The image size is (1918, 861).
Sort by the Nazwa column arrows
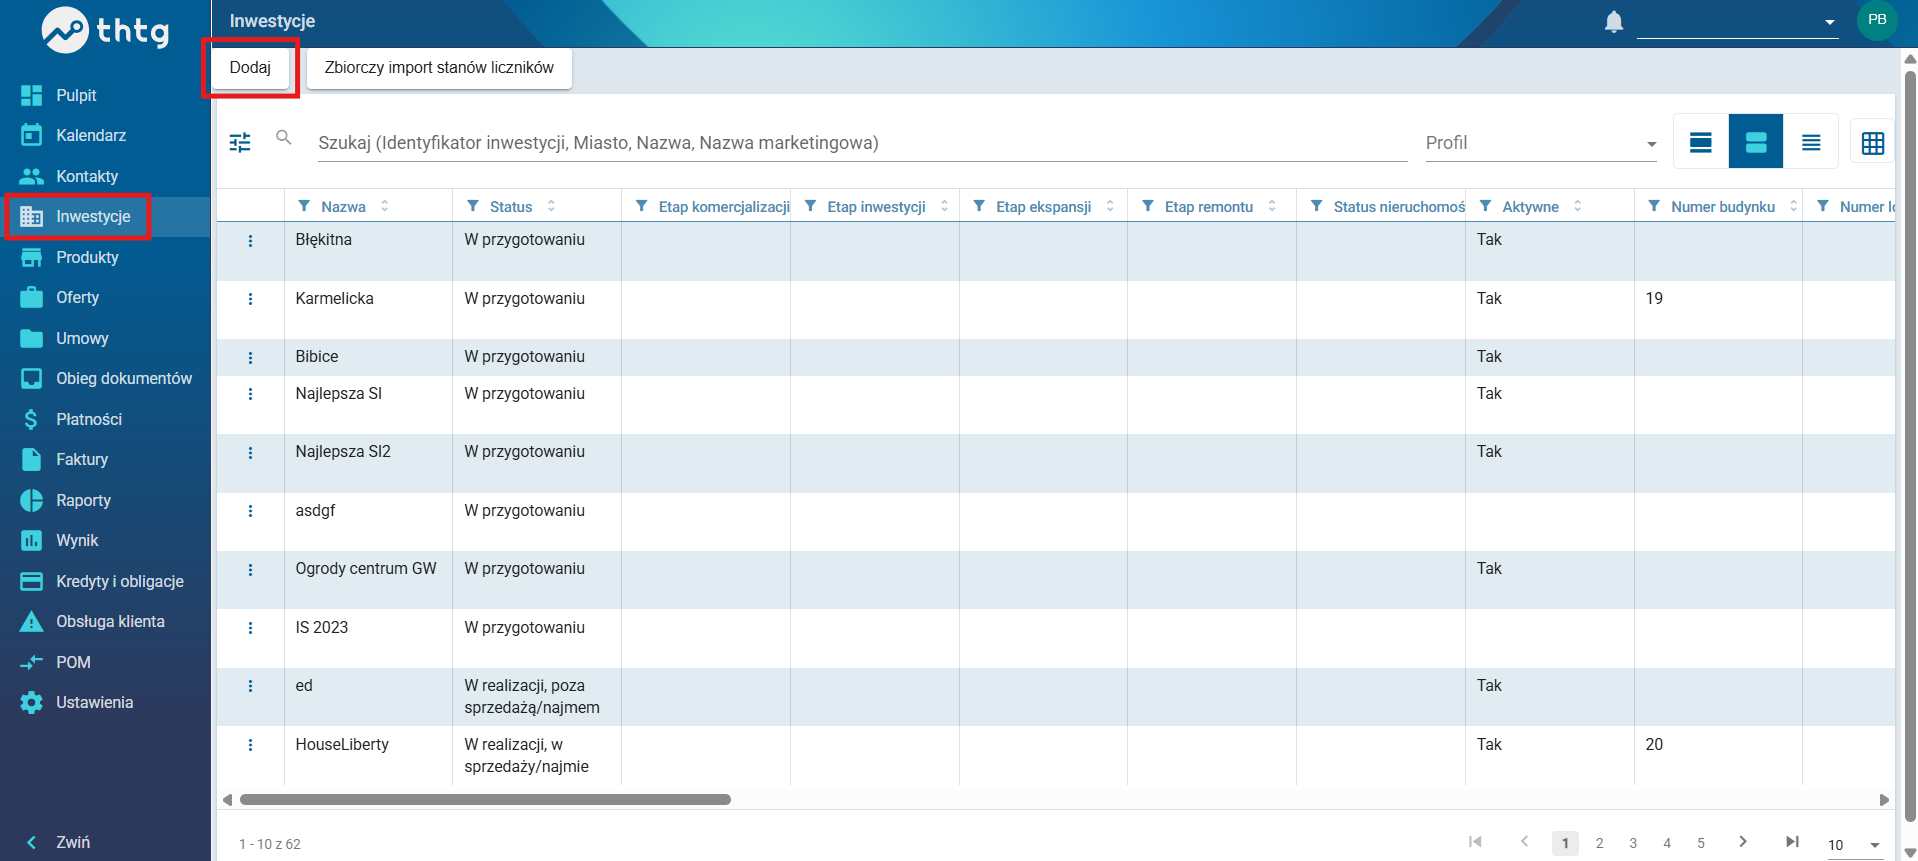pyautogui.click(x=384, y=206)
